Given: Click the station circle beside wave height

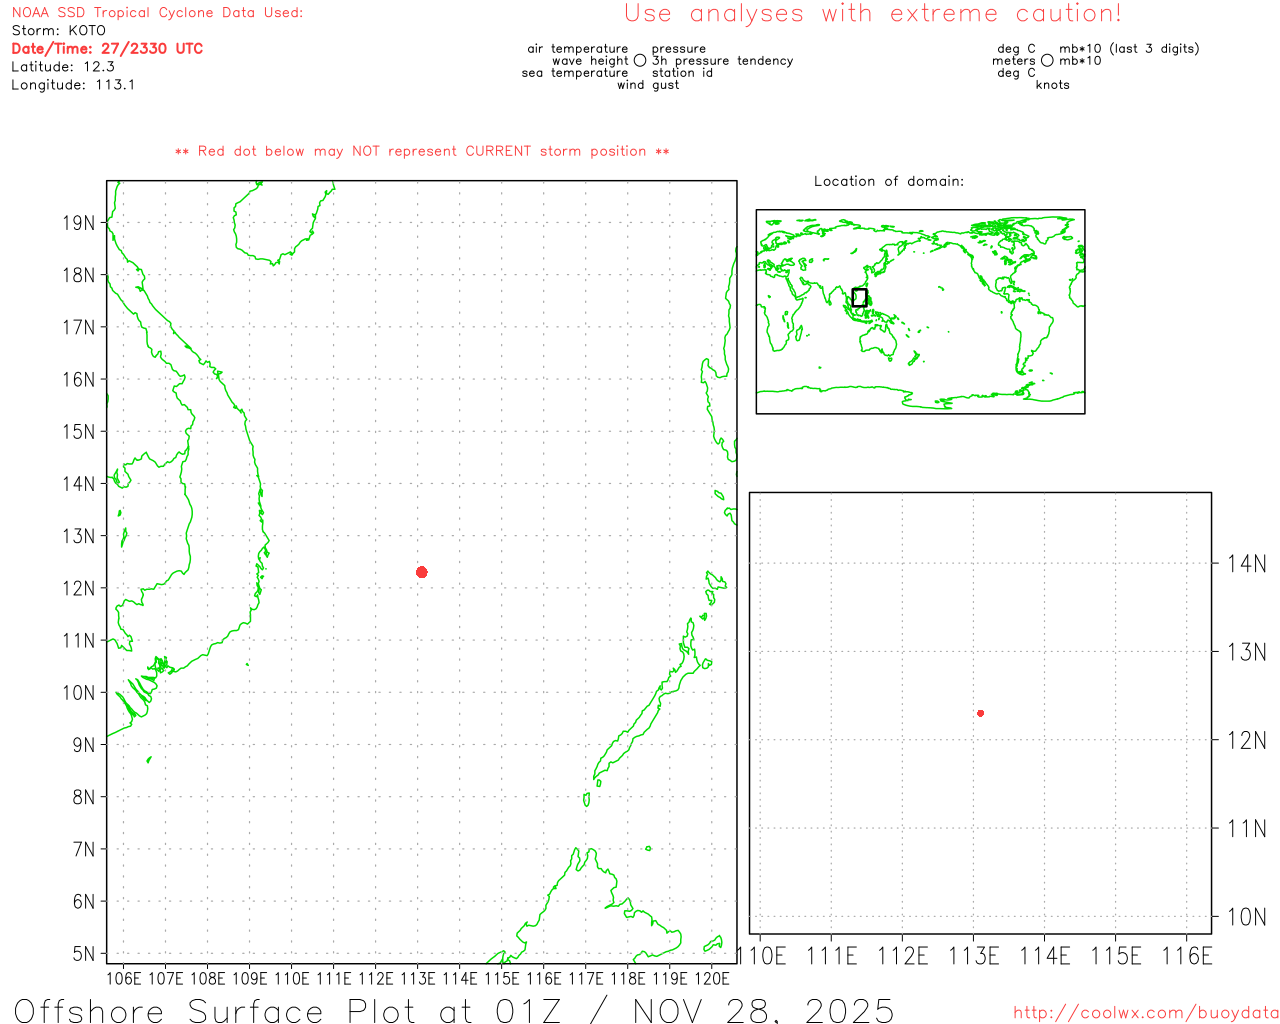Looking at the screenshot, I should point(640,61).
